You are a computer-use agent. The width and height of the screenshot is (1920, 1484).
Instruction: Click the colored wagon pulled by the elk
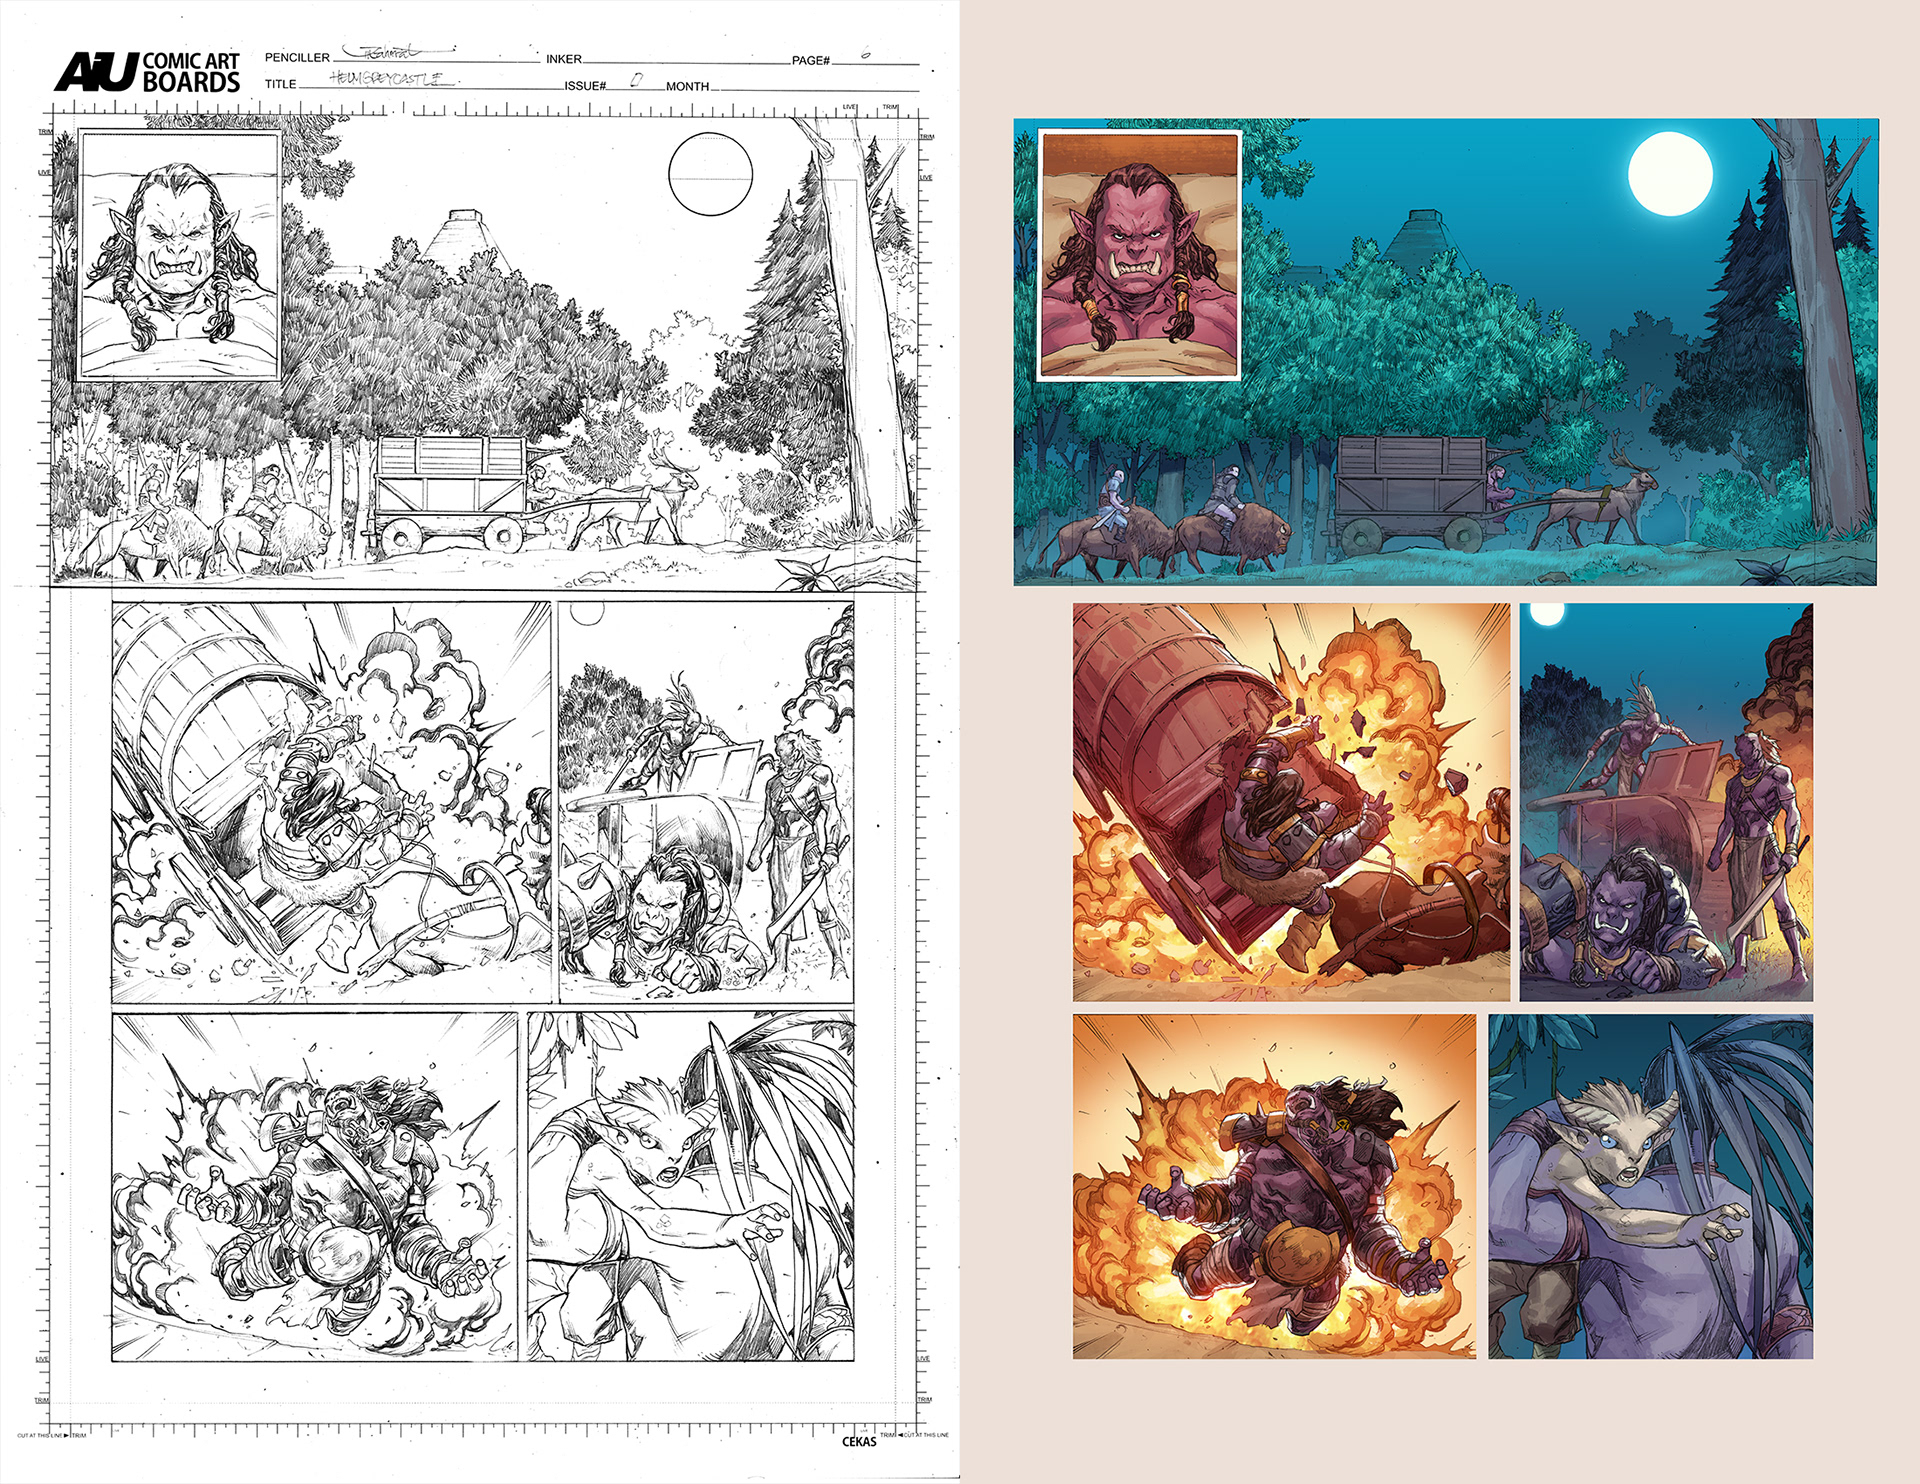point(1410,490)
